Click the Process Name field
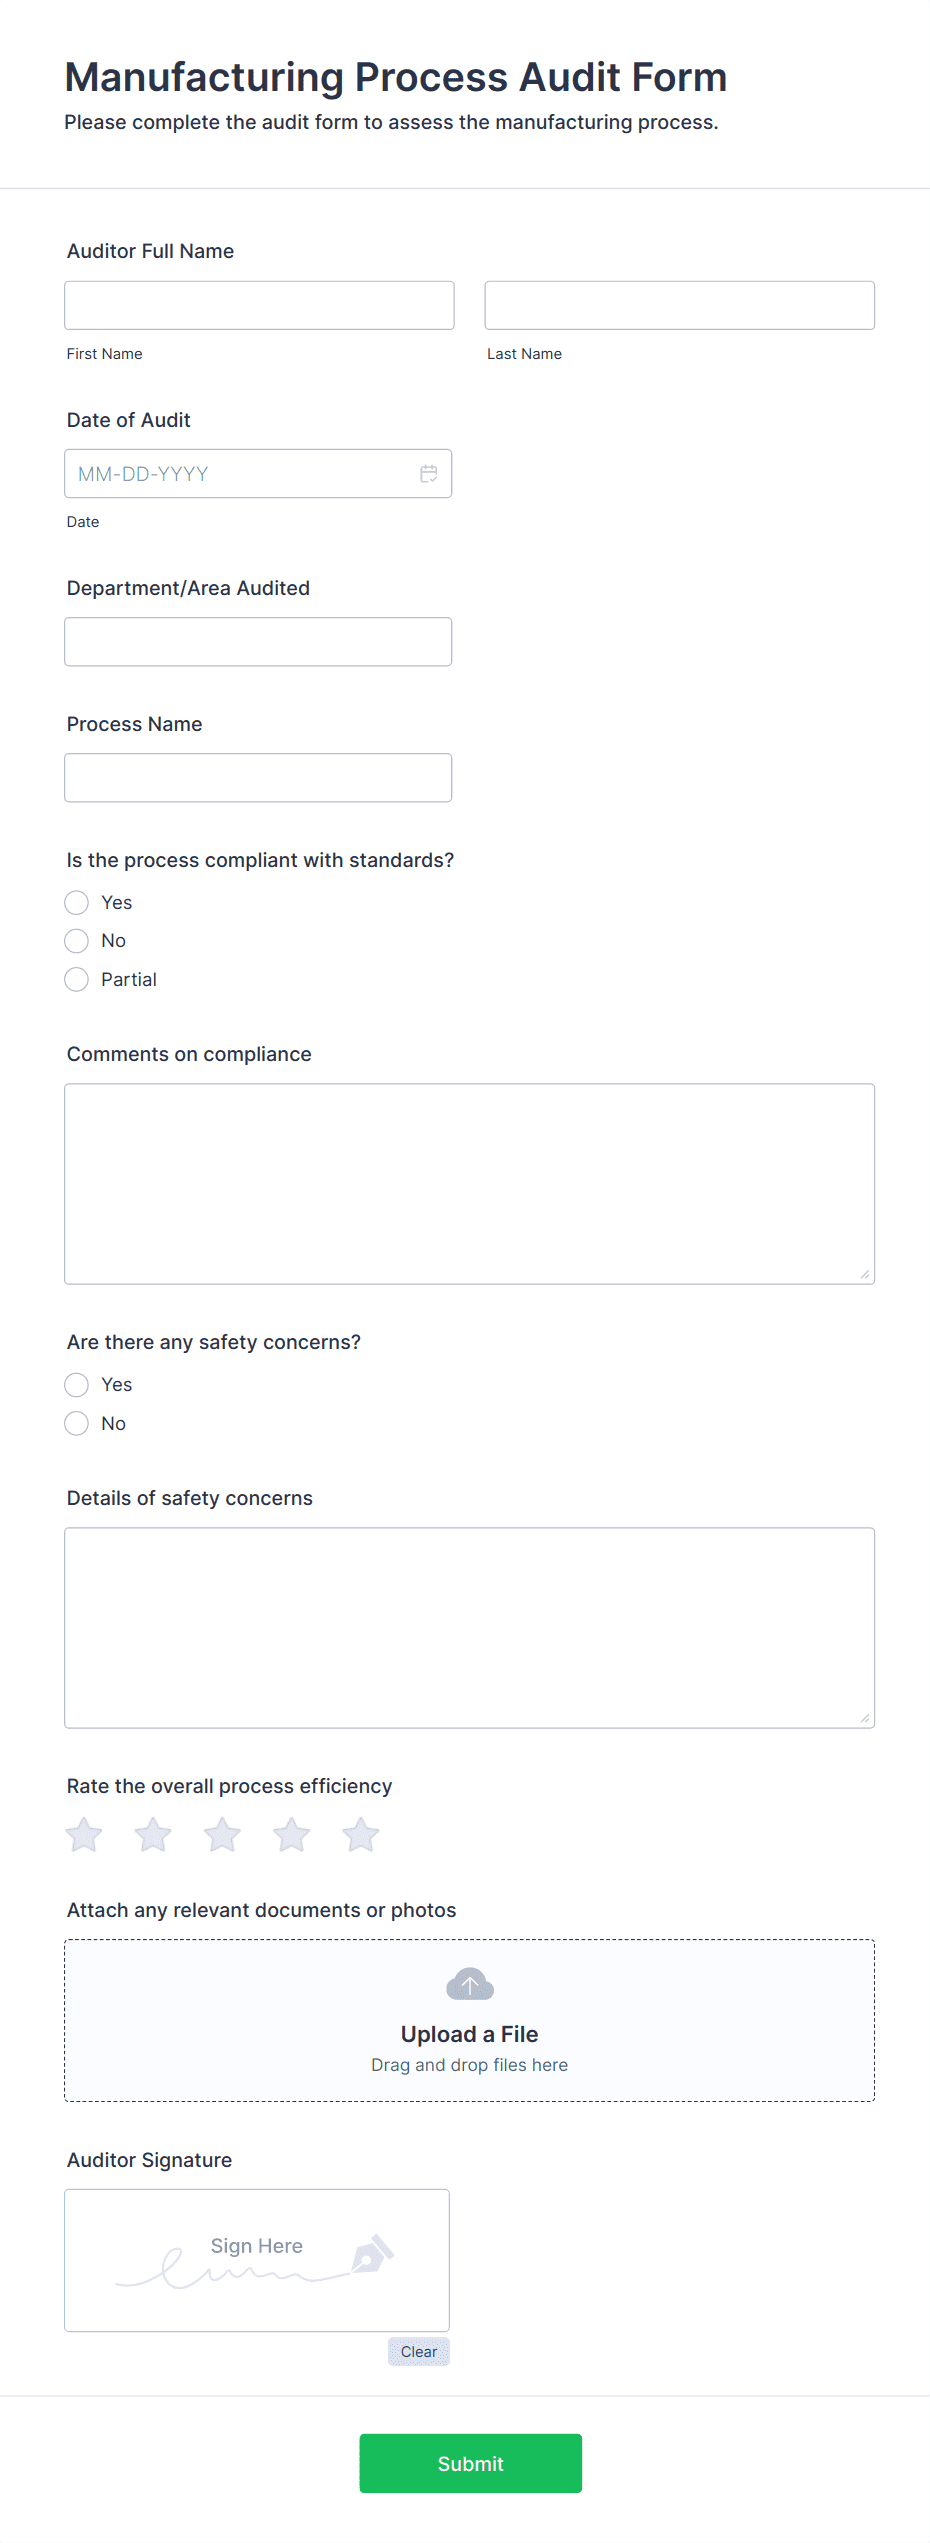930x2543 pixels. coord(258,777)
